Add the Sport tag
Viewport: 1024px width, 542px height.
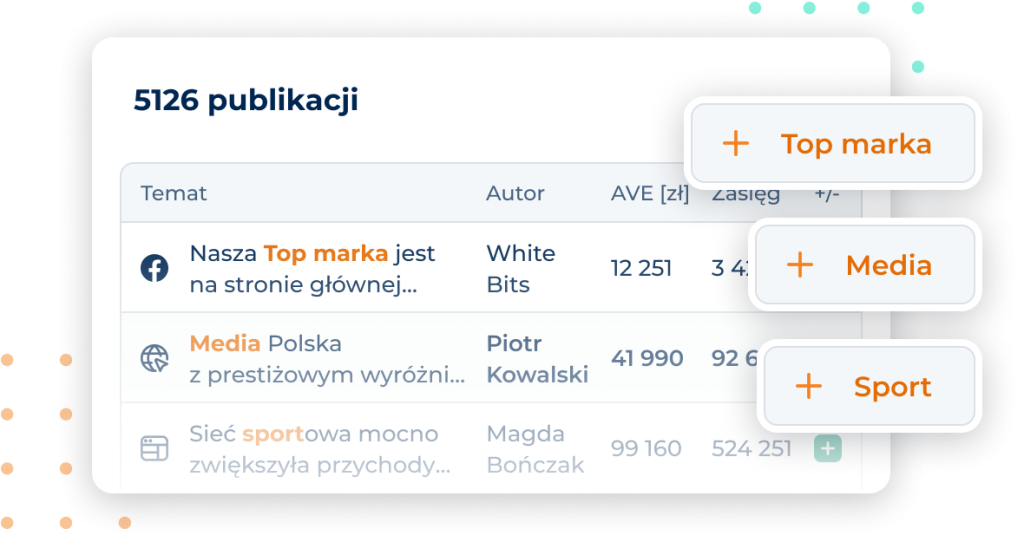(871, 386)
